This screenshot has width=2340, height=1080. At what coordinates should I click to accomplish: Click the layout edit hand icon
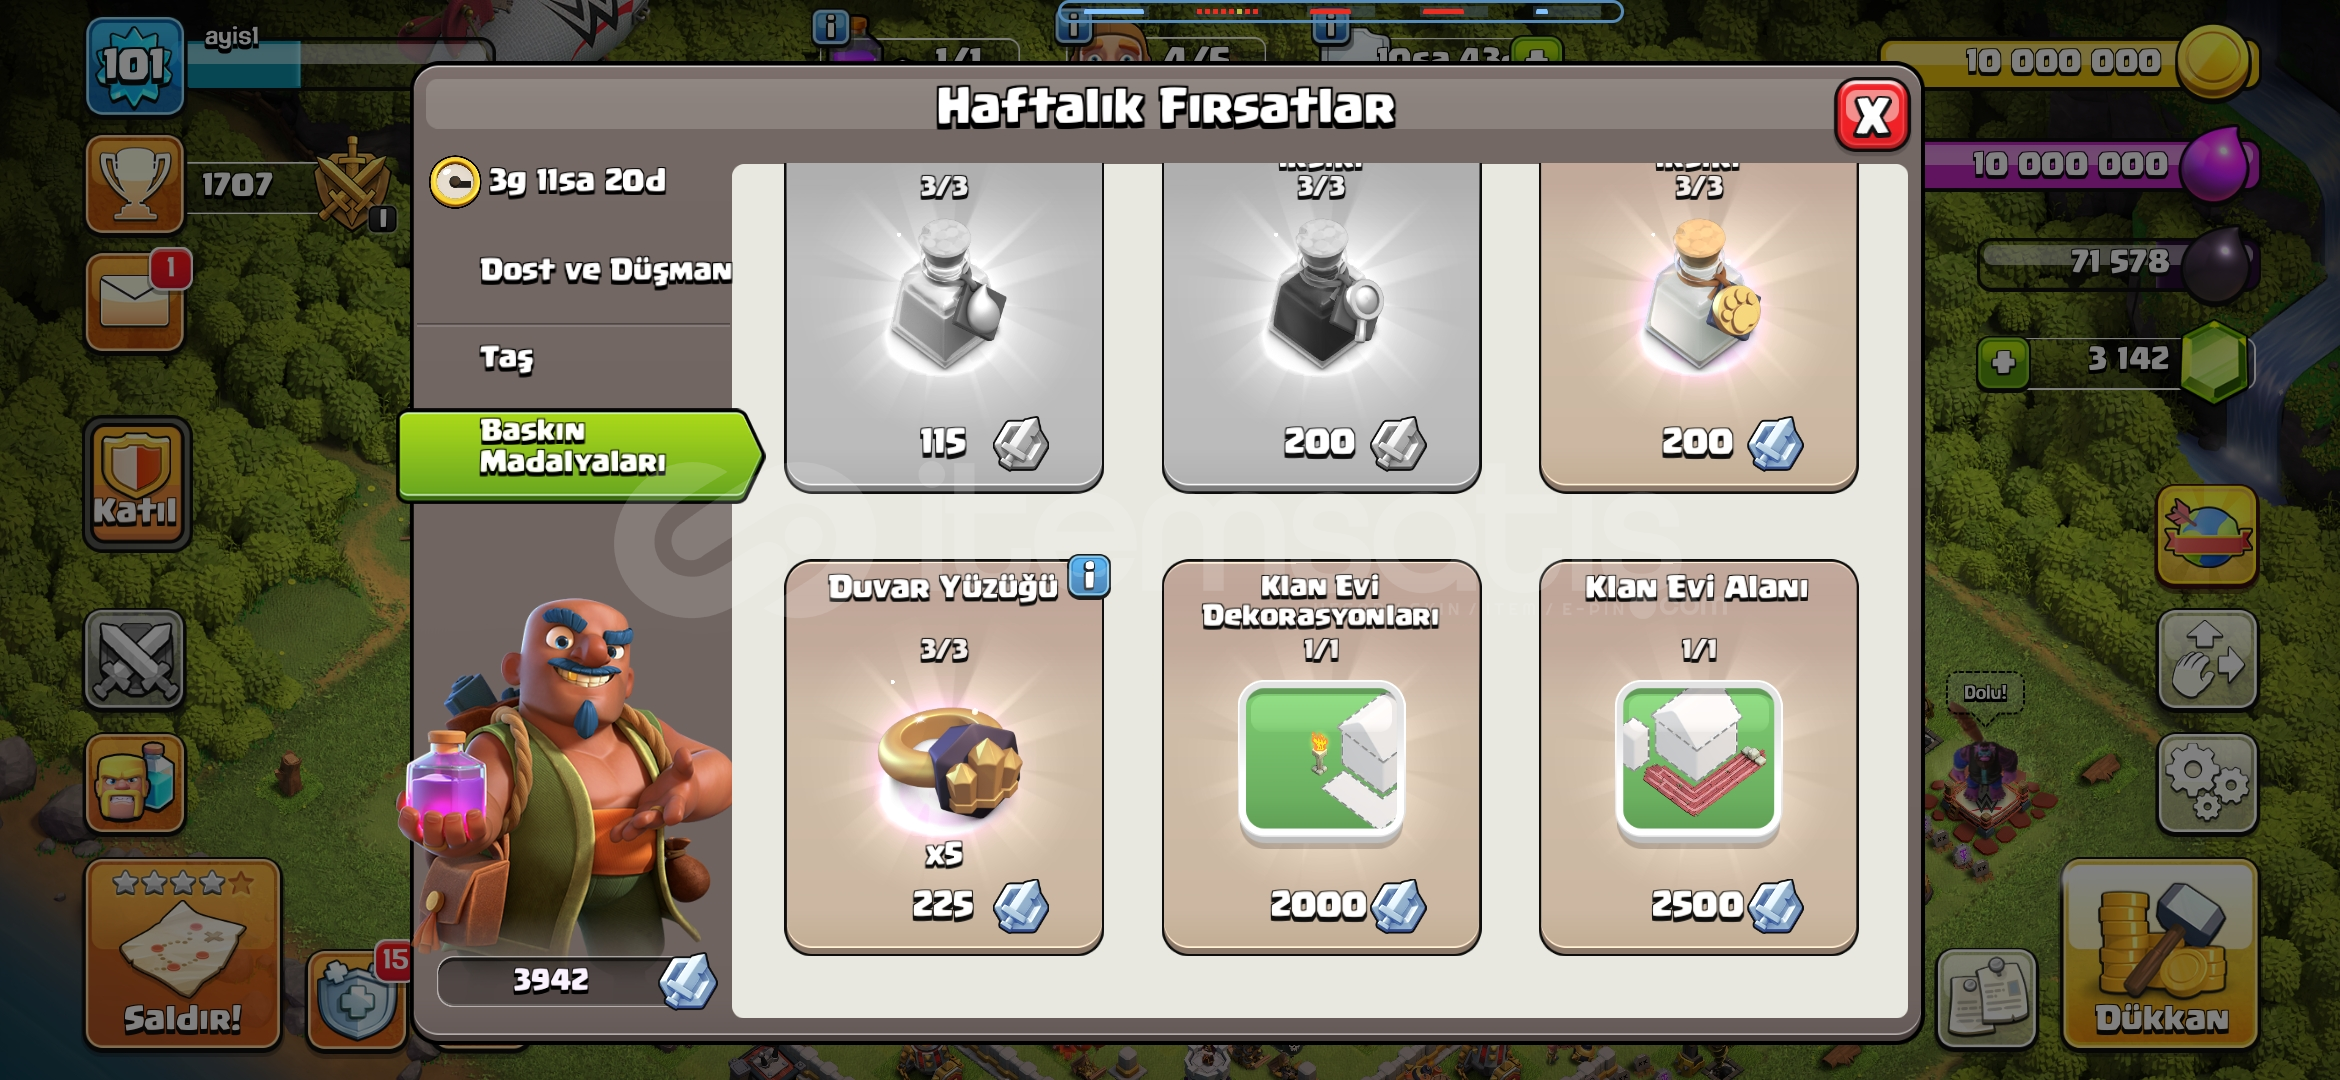click(2207, 660)
